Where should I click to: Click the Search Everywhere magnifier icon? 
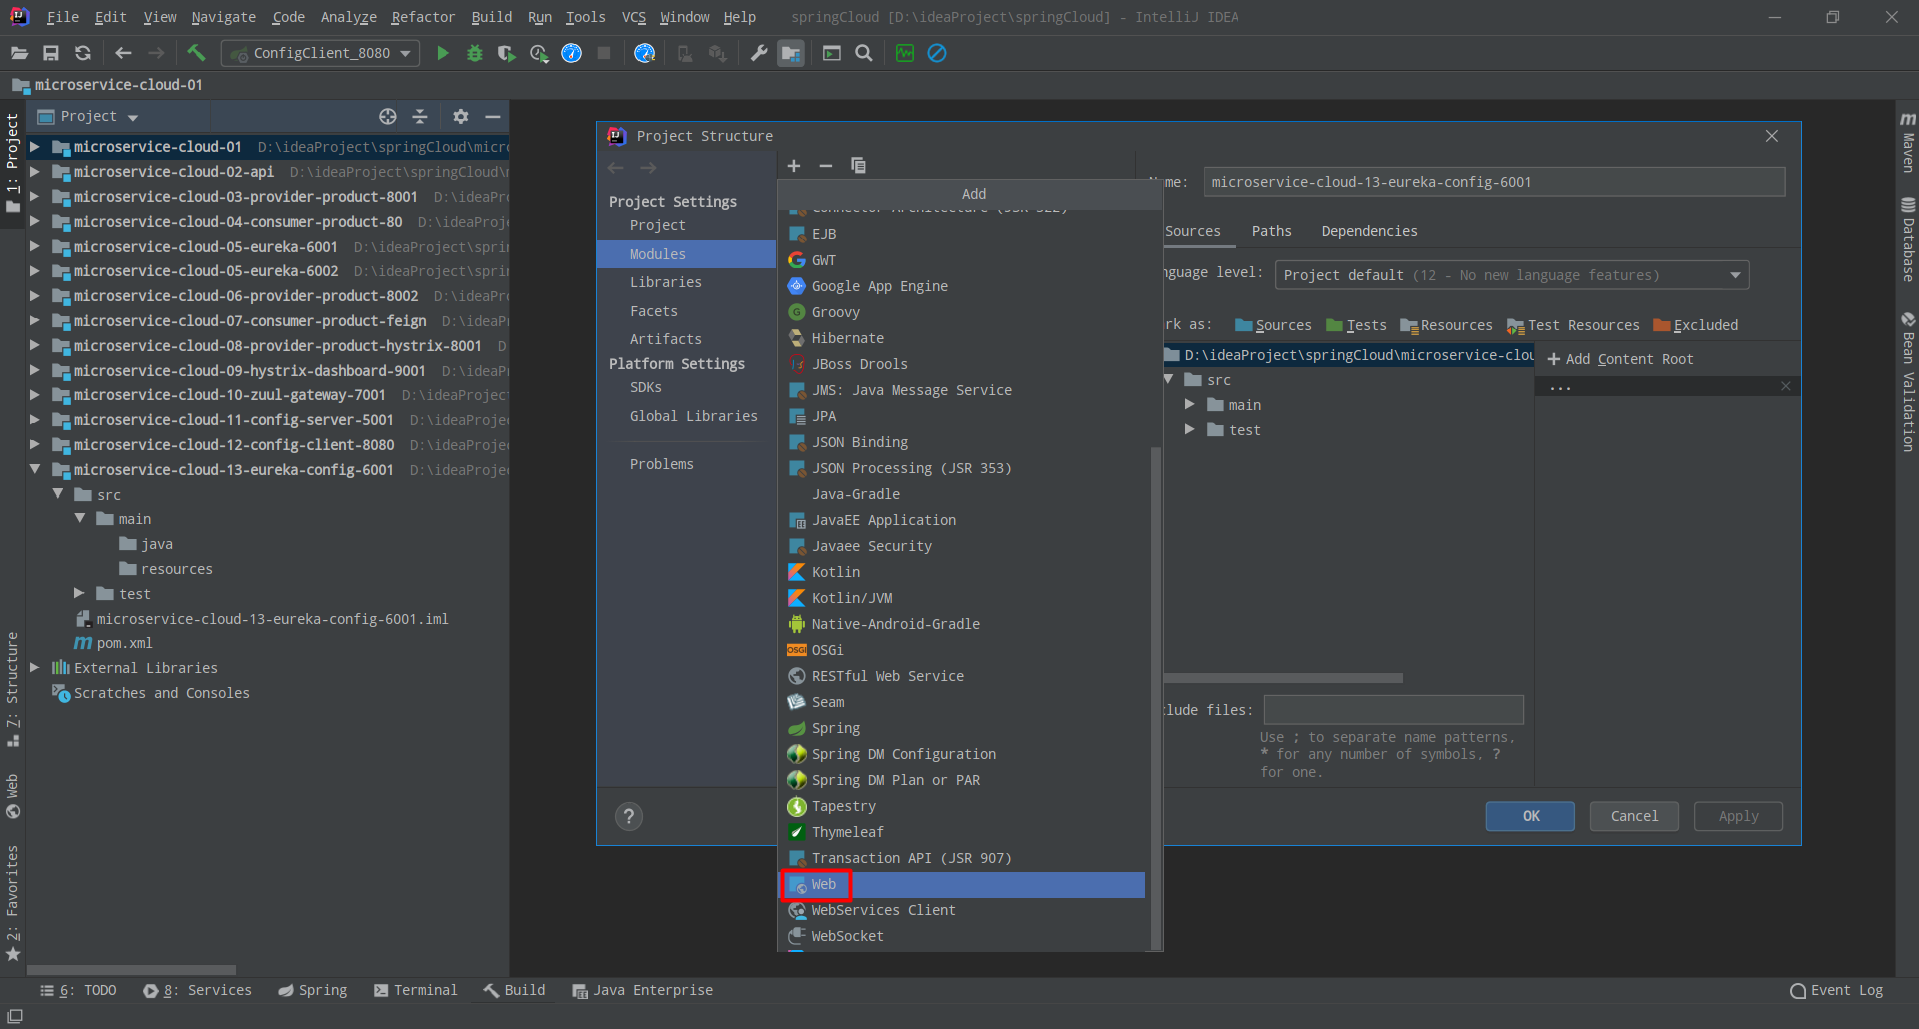pos(864,53)
